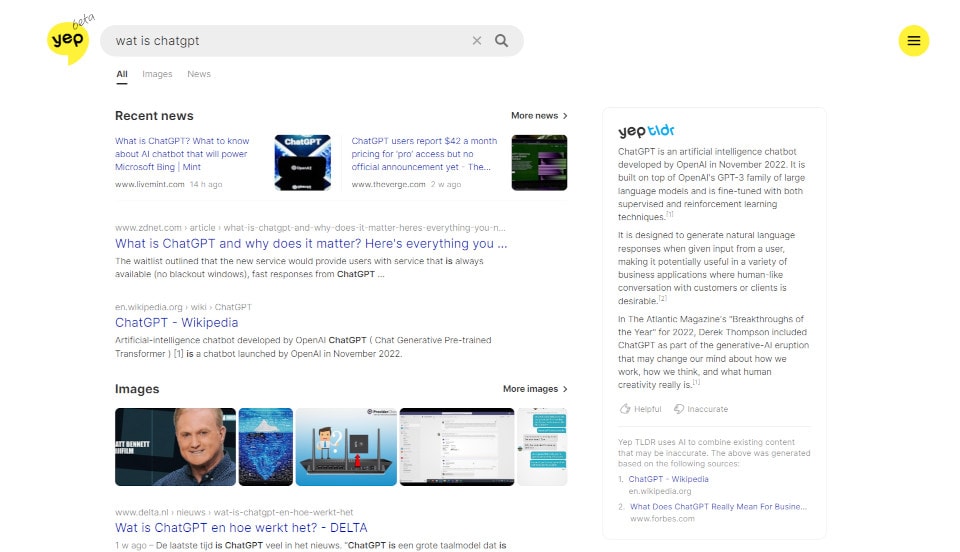Viewport: 960px width, 552px height.
Task: Open the ZDNet What is ChatGPT result
Action: (x=311, y=244)
